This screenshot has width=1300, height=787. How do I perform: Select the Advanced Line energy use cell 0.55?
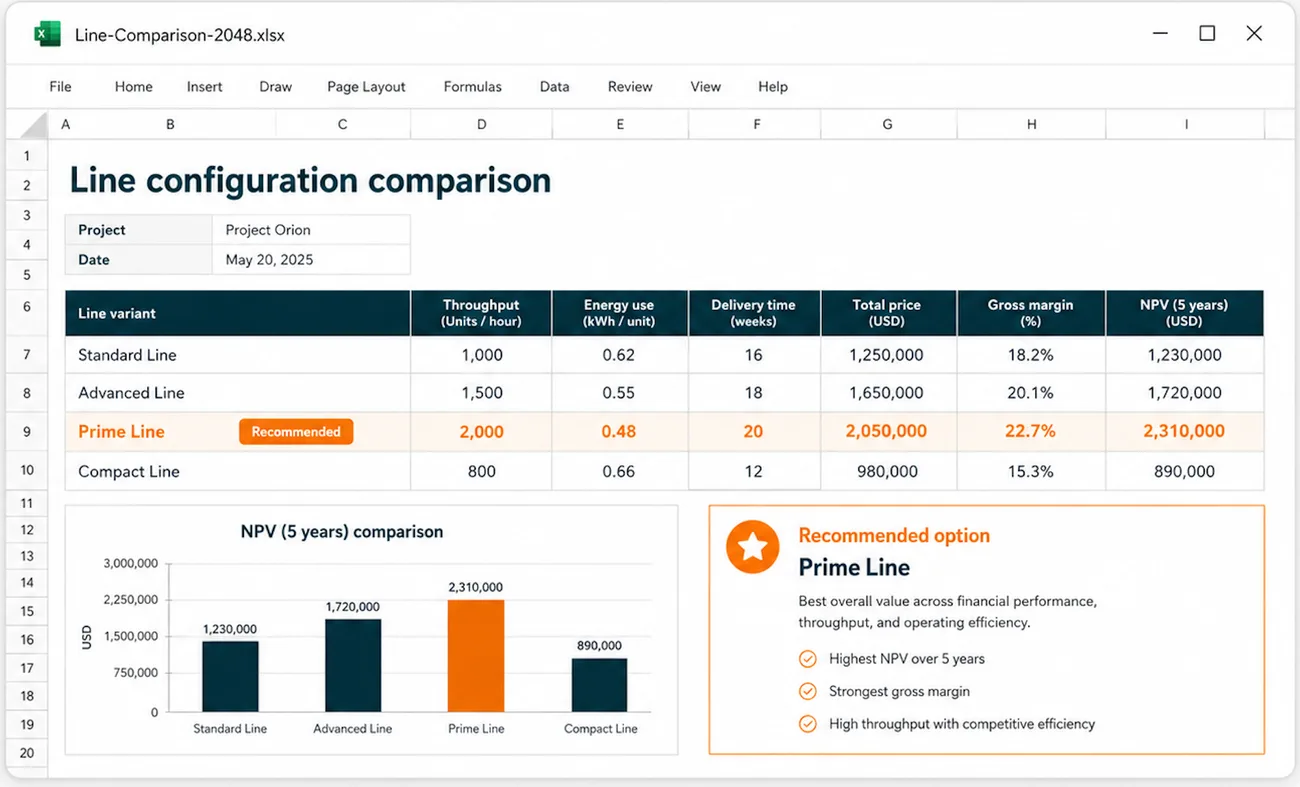click(x=620, y=393)
